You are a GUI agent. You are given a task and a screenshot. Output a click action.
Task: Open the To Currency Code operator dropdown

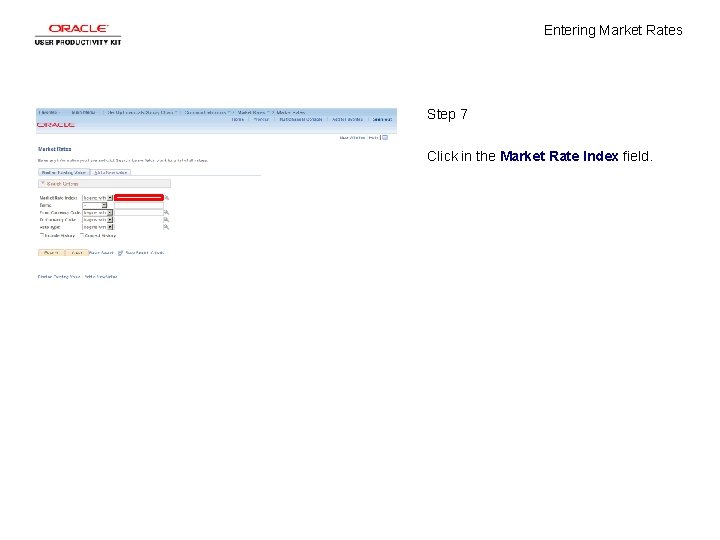coord(98,220)
